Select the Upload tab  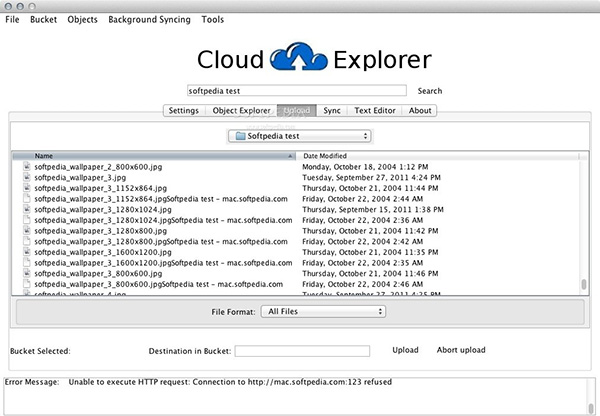[x=297, y=111]
